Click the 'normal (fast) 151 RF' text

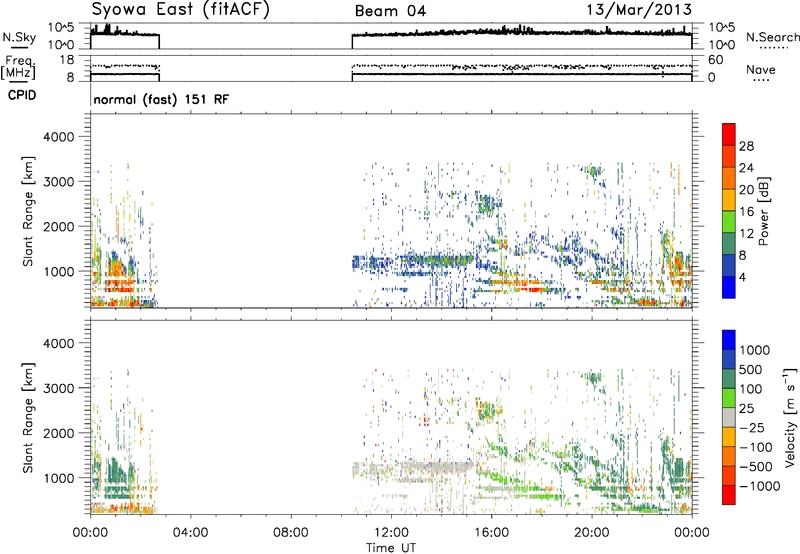point(161,99)
